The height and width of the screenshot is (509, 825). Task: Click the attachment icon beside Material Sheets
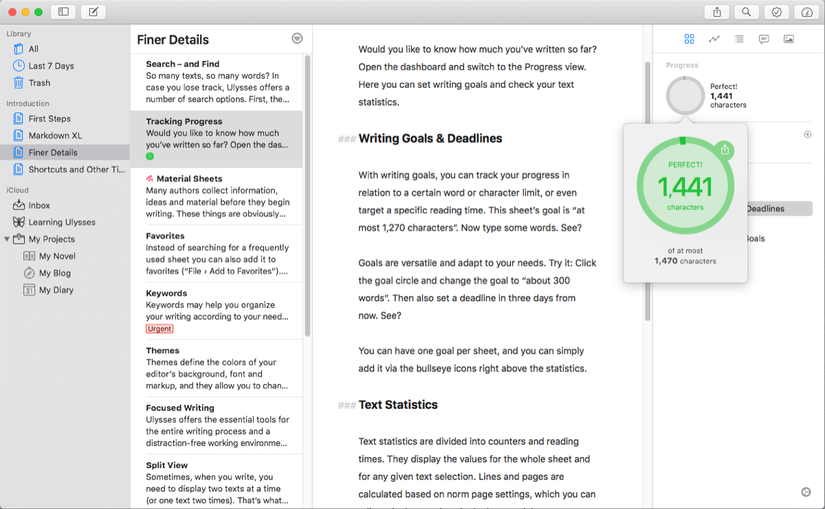point(149,178)
